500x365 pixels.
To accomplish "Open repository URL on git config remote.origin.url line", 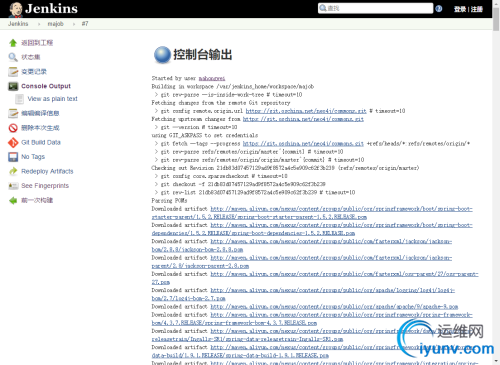I will [306, 111].
